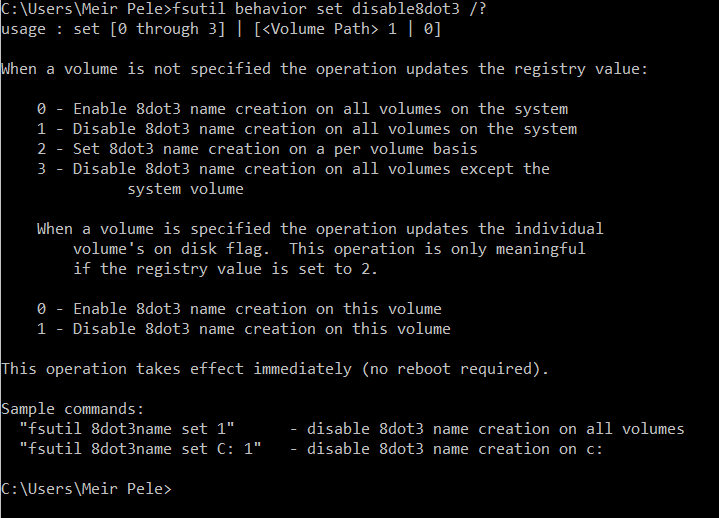Screen dimensions: 719x518
Task: Click the sample 'fsutil 8dot3name set 1' command
Action: (127, 429)
